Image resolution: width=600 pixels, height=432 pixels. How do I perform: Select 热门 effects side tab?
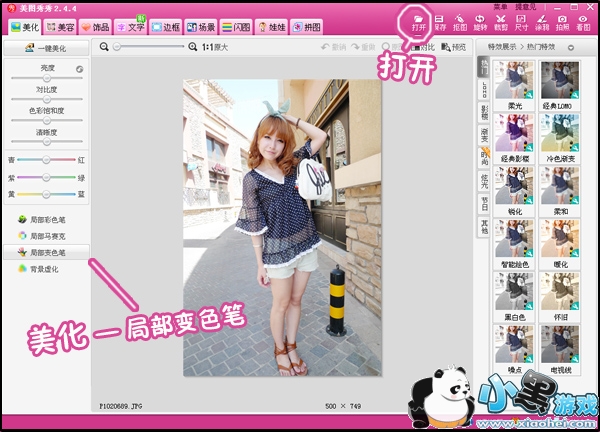click(484, 67)
